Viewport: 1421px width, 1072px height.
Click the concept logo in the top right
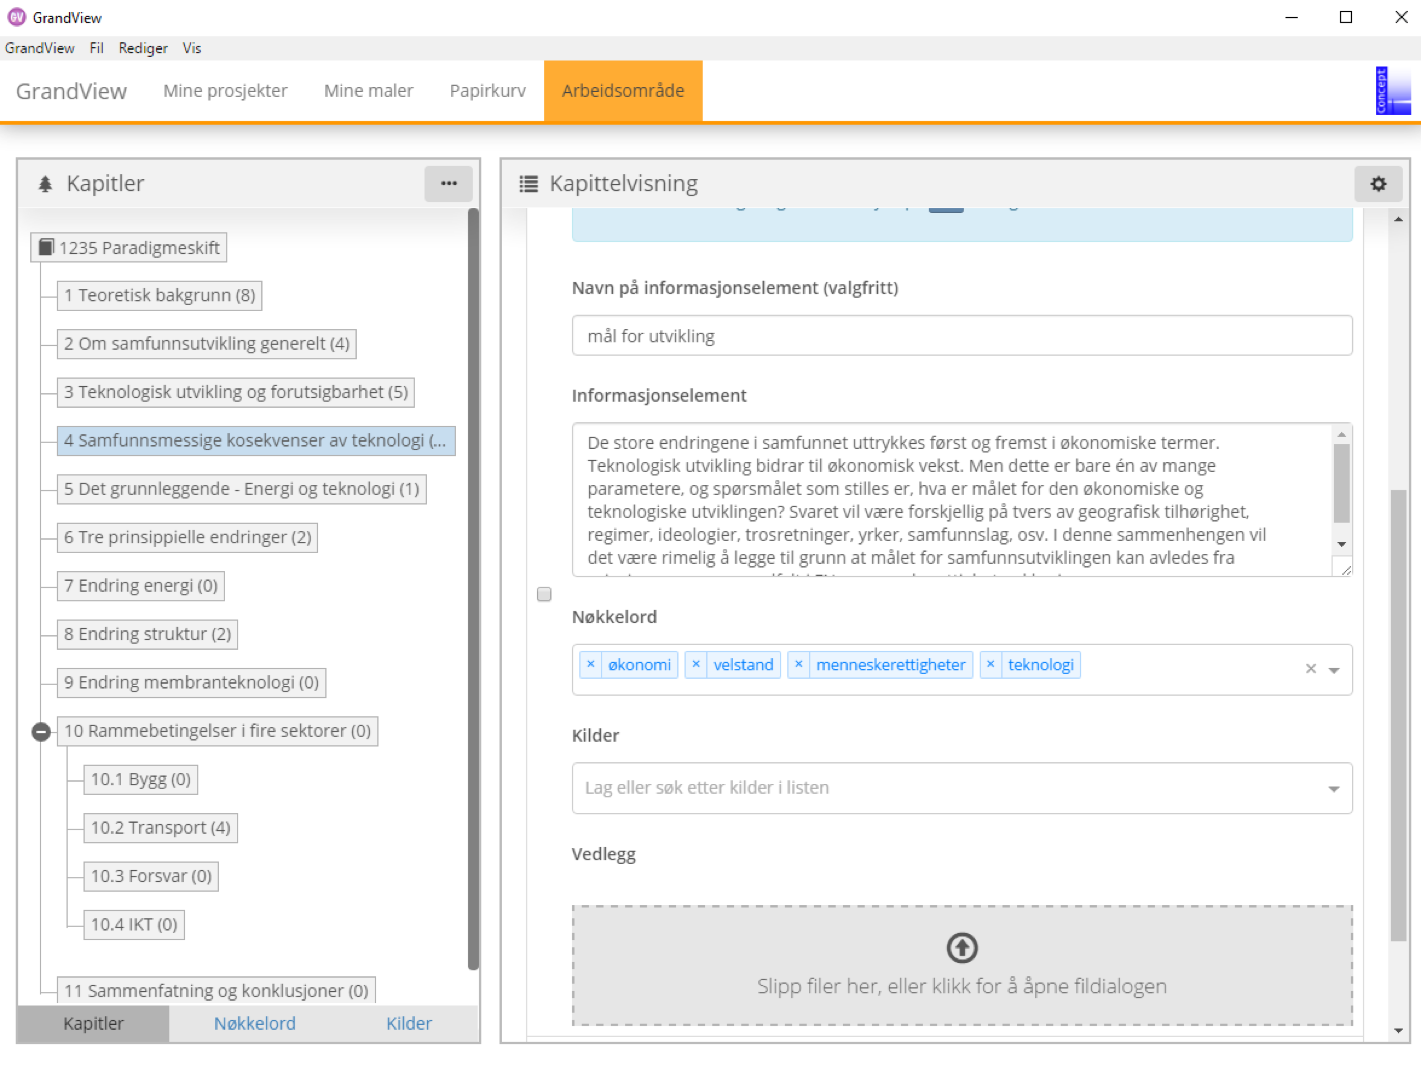pyautogui.click(x=1392, y=91)
